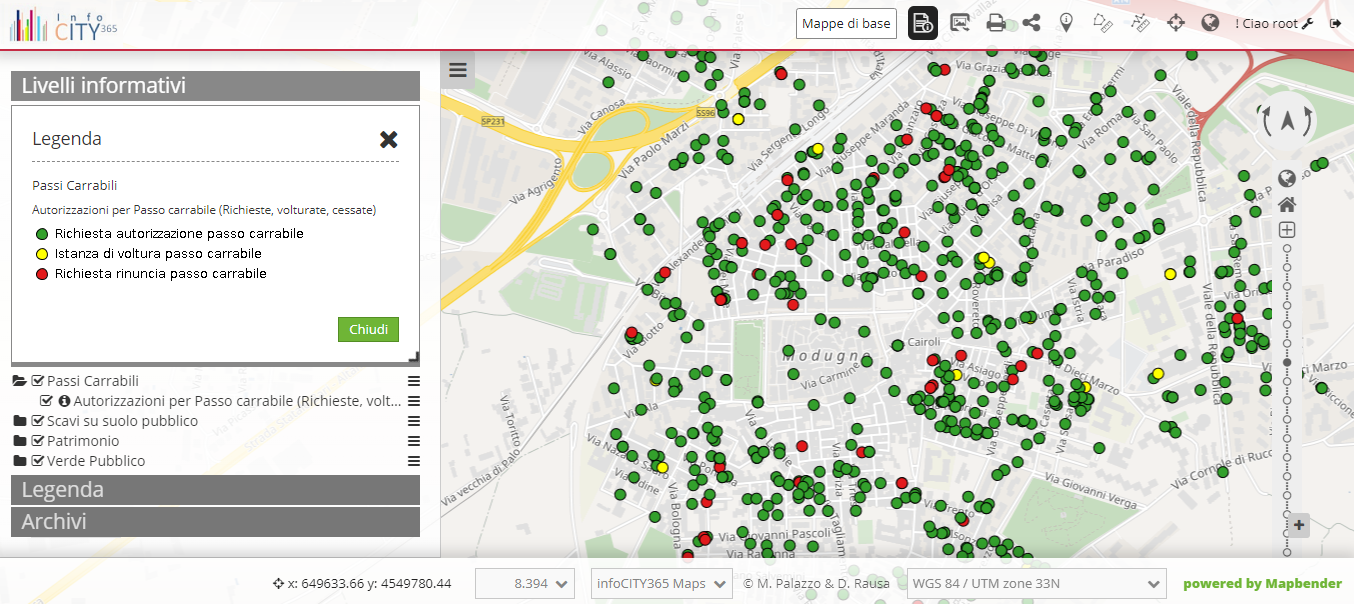
Task: Click the globe icon in the top toolbar
Action: pyautogui.click(x=1210, y=23)
